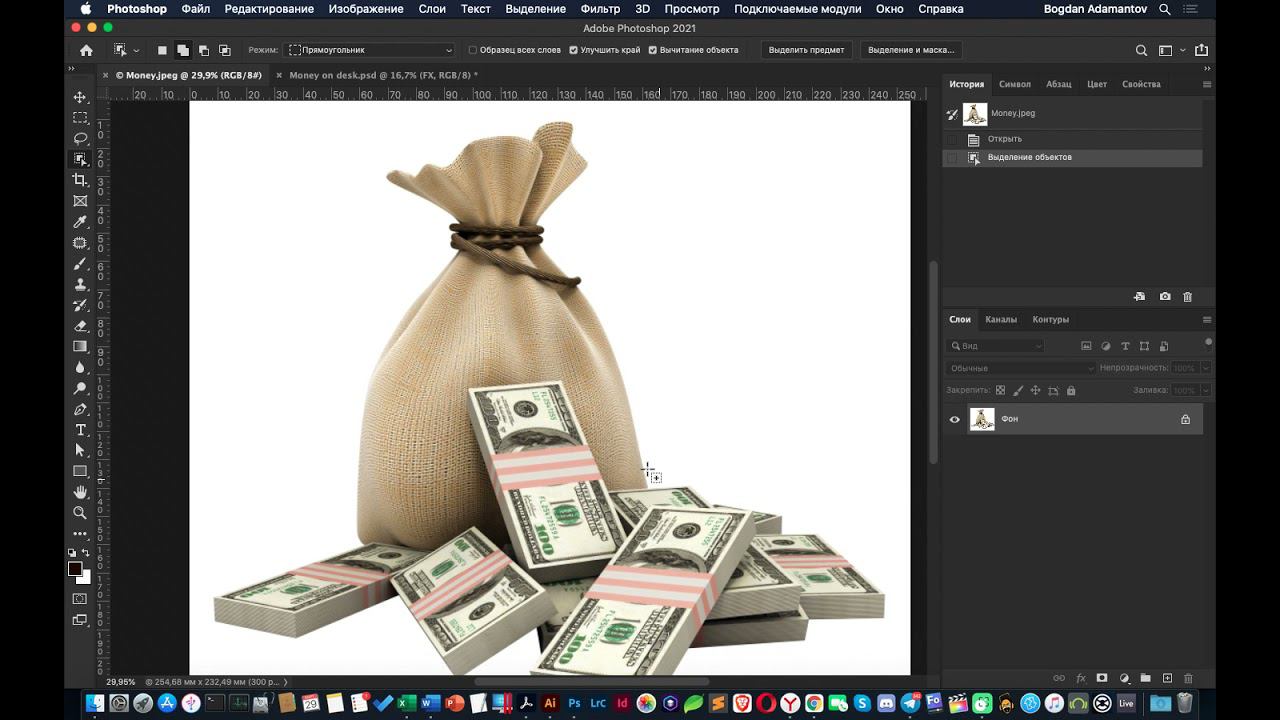The height and width of the screenshot is (720, 1280).
Task: Toggle Quick Mask mode
Action: pyautogui.click(x=80, y=599)
